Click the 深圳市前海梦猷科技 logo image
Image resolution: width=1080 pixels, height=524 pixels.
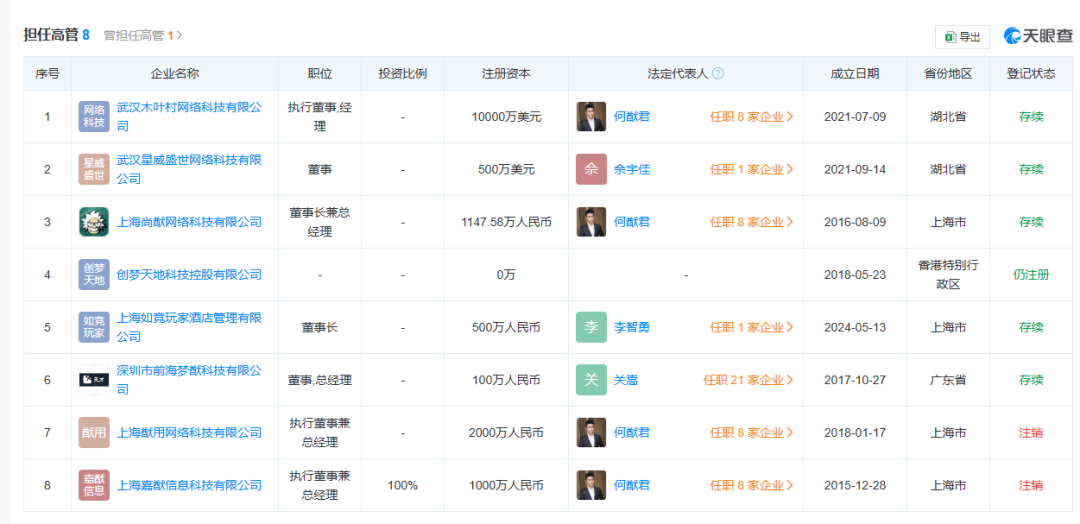[94, 380]
